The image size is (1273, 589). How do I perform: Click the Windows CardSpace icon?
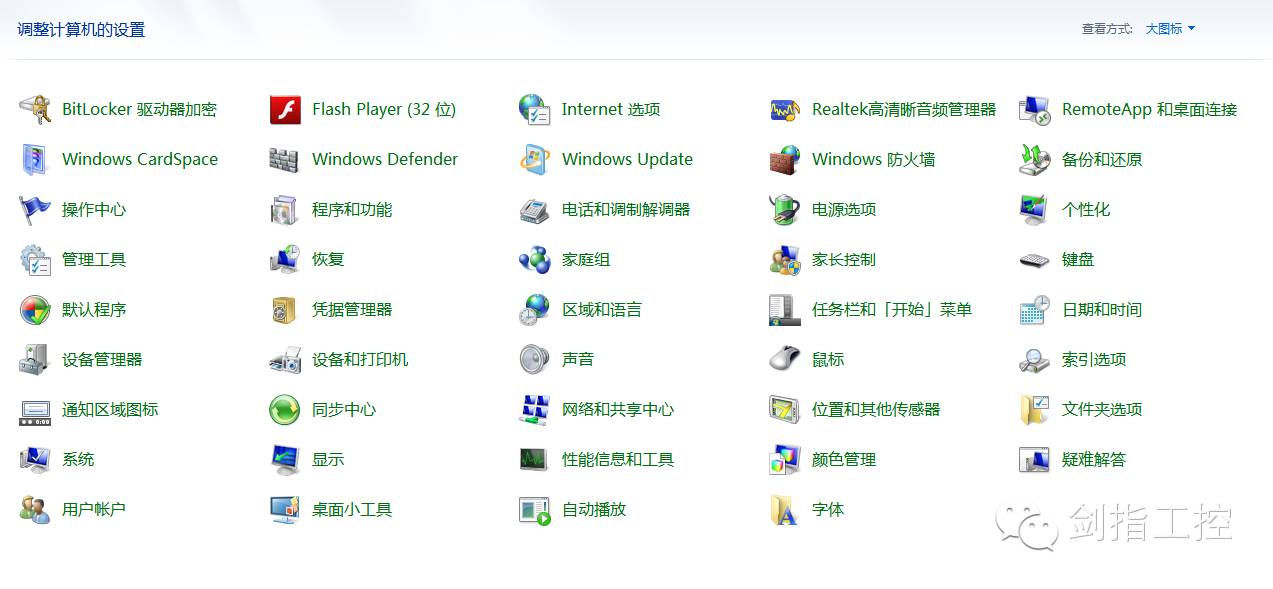click(x=35, y=159)
